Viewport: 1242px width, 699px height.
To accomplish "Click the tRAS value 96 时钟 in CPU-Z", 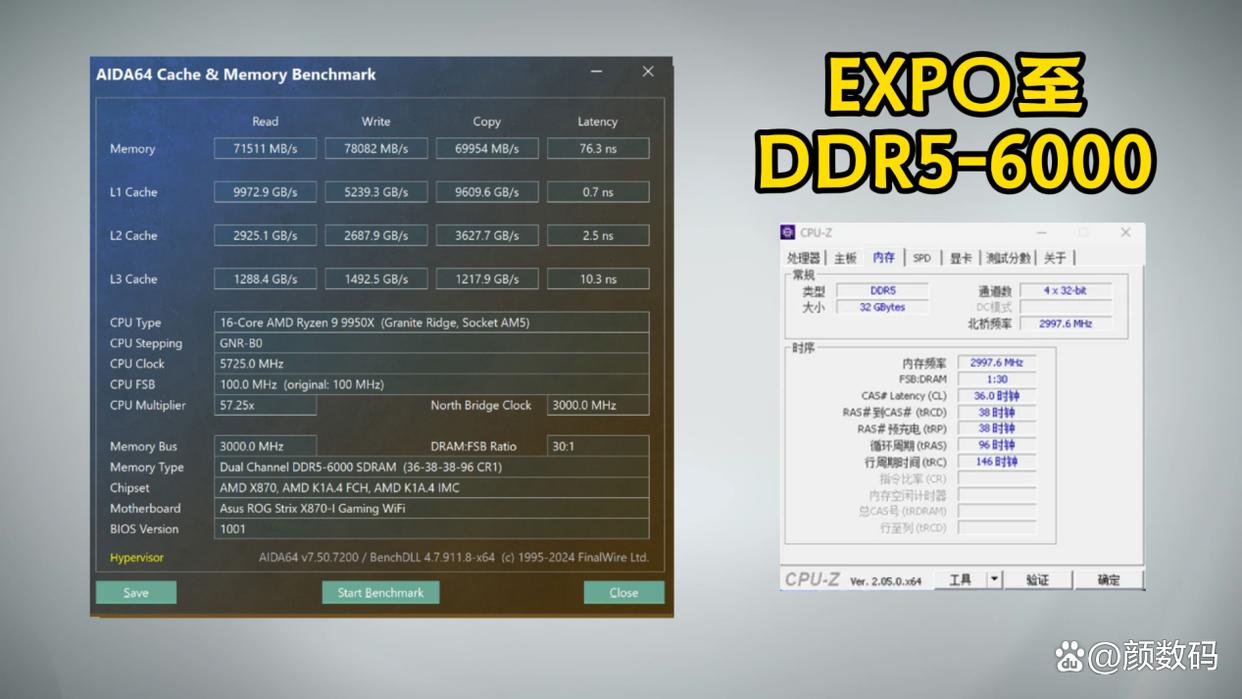I will point(997,445).
